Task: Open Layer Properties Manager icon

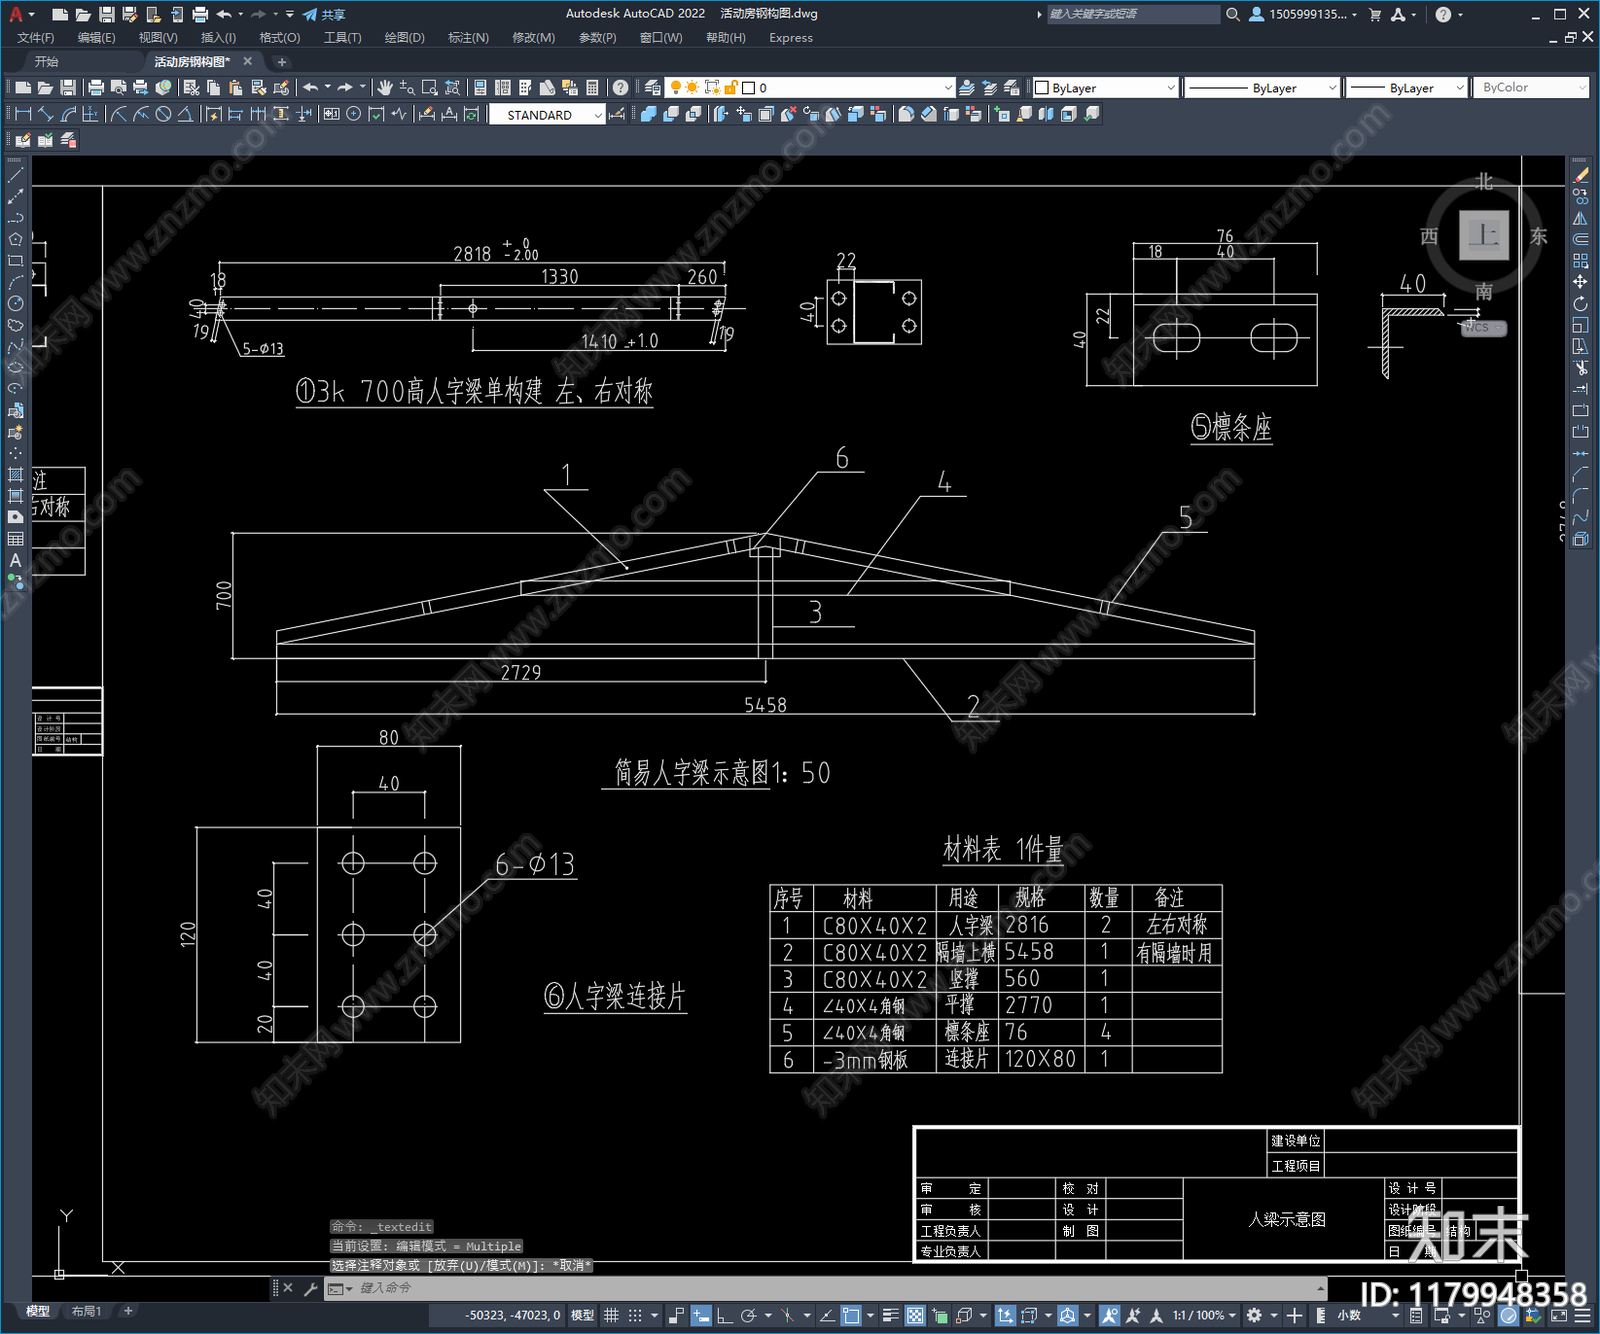Action: coord(652,88)
